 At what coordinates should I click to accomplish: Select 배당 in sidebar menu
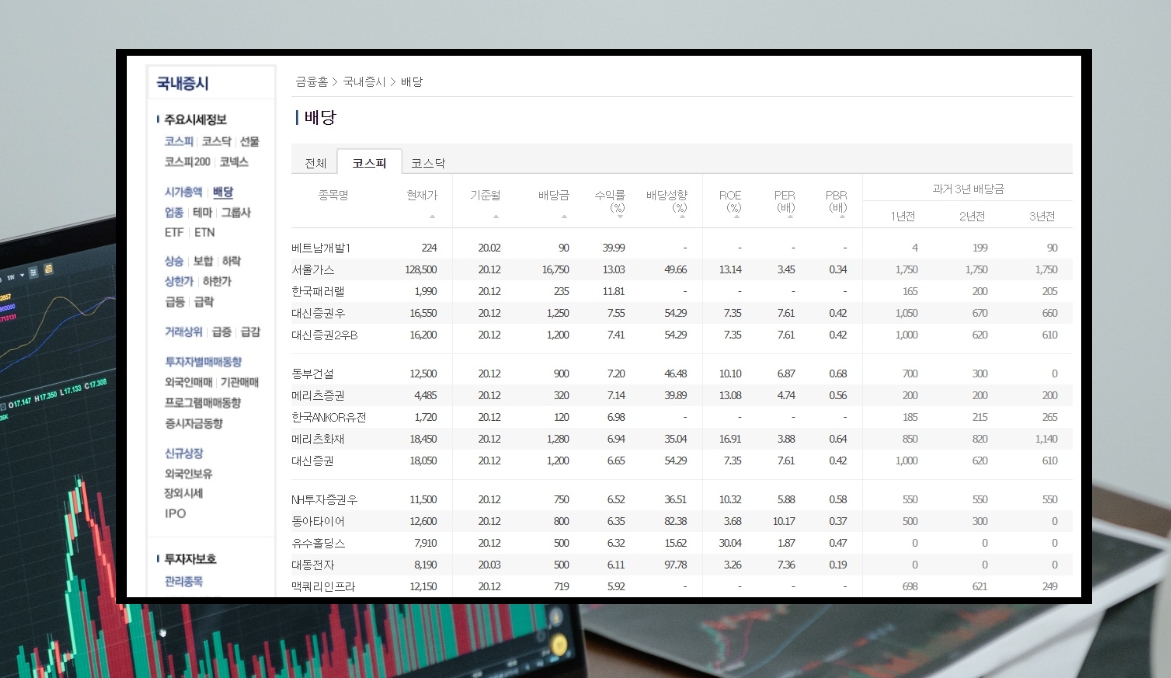tap(223, 192)
